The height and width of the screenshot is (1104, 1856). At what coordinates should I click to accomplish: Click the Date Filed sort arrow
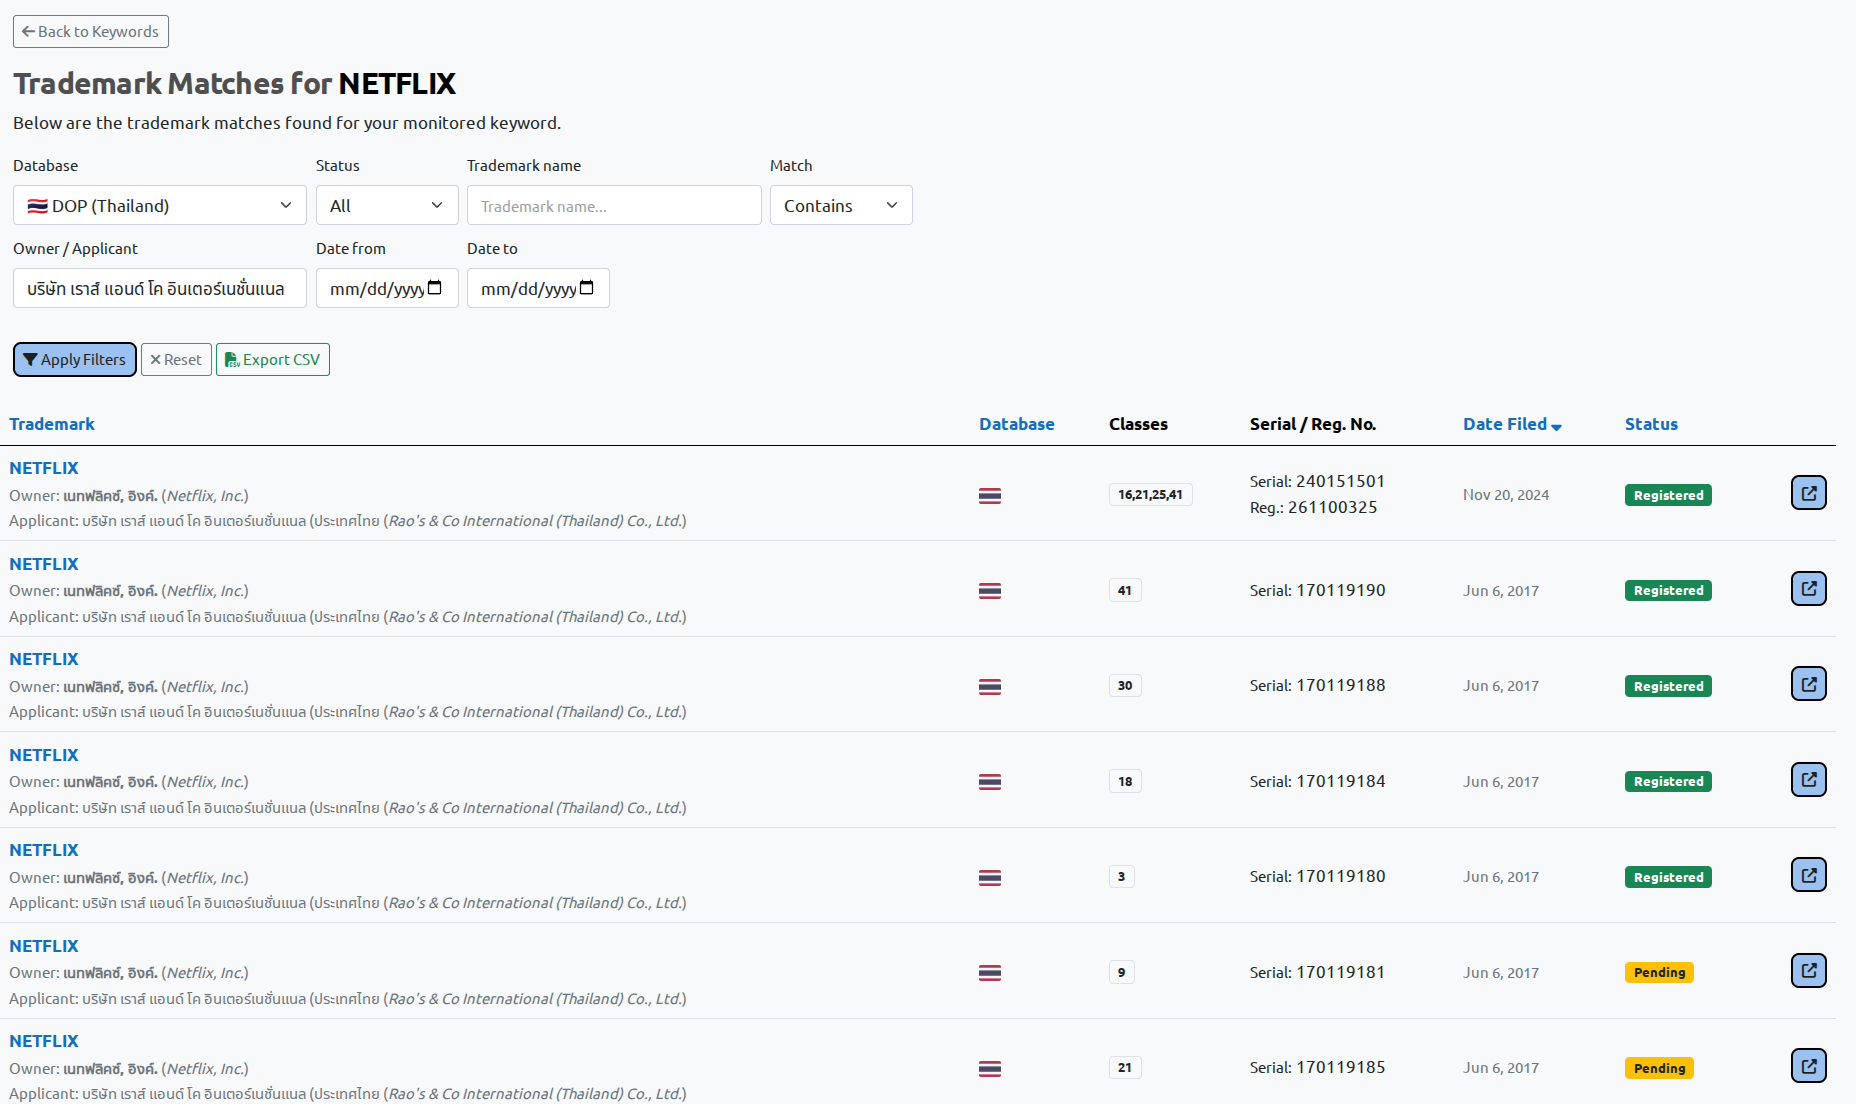point(1556,427)
